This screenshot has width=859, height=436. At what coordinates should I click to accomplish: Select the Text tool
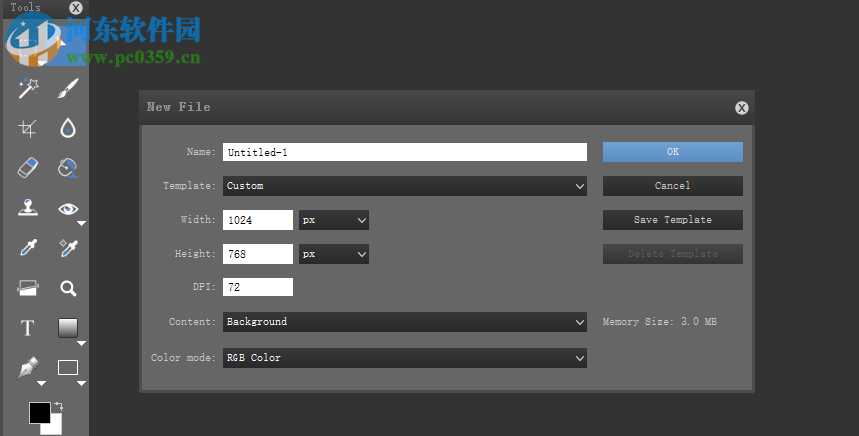(27, 328)
